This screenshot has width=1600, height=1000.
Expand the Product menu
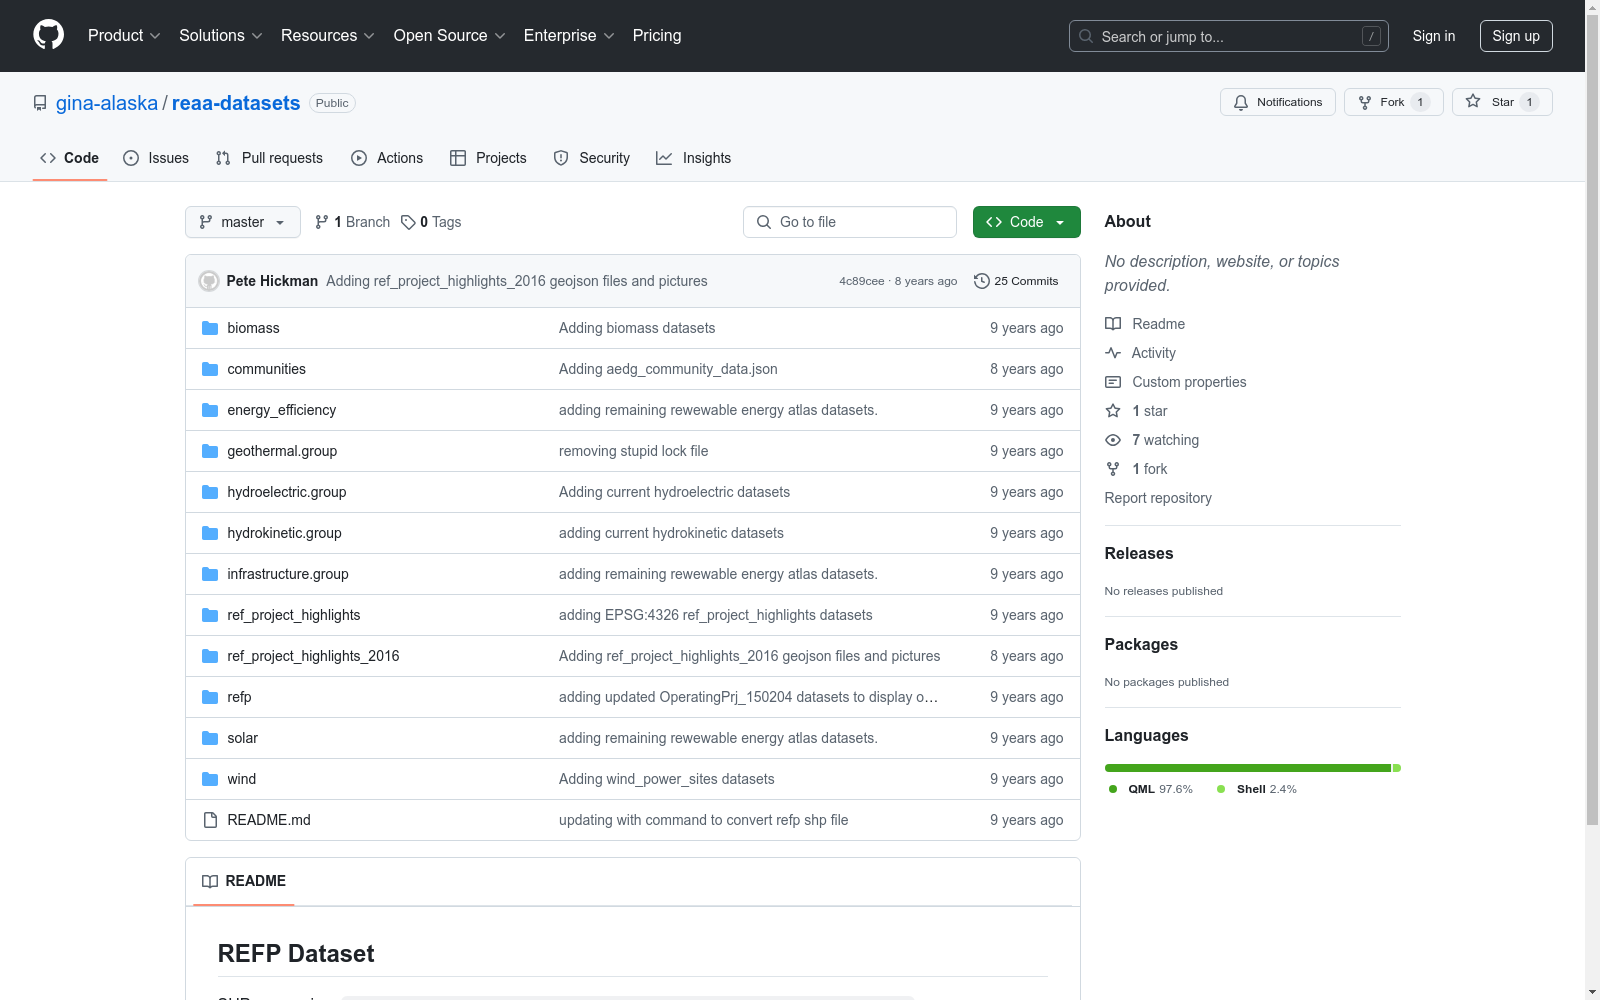click(x=124, y=36)
